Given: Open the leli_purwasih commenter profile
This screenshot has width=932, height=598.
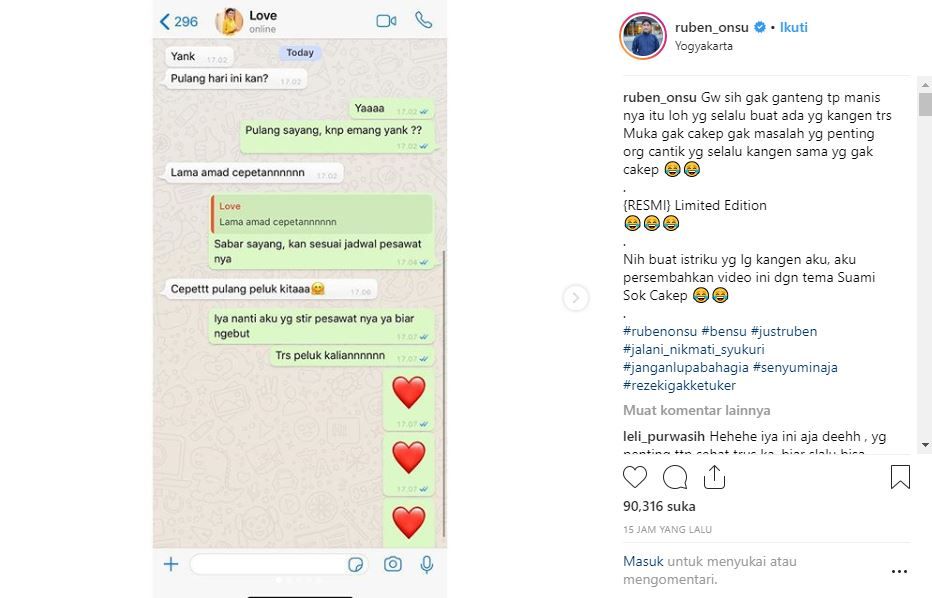Looking at the screenshot, I should 664,436.
